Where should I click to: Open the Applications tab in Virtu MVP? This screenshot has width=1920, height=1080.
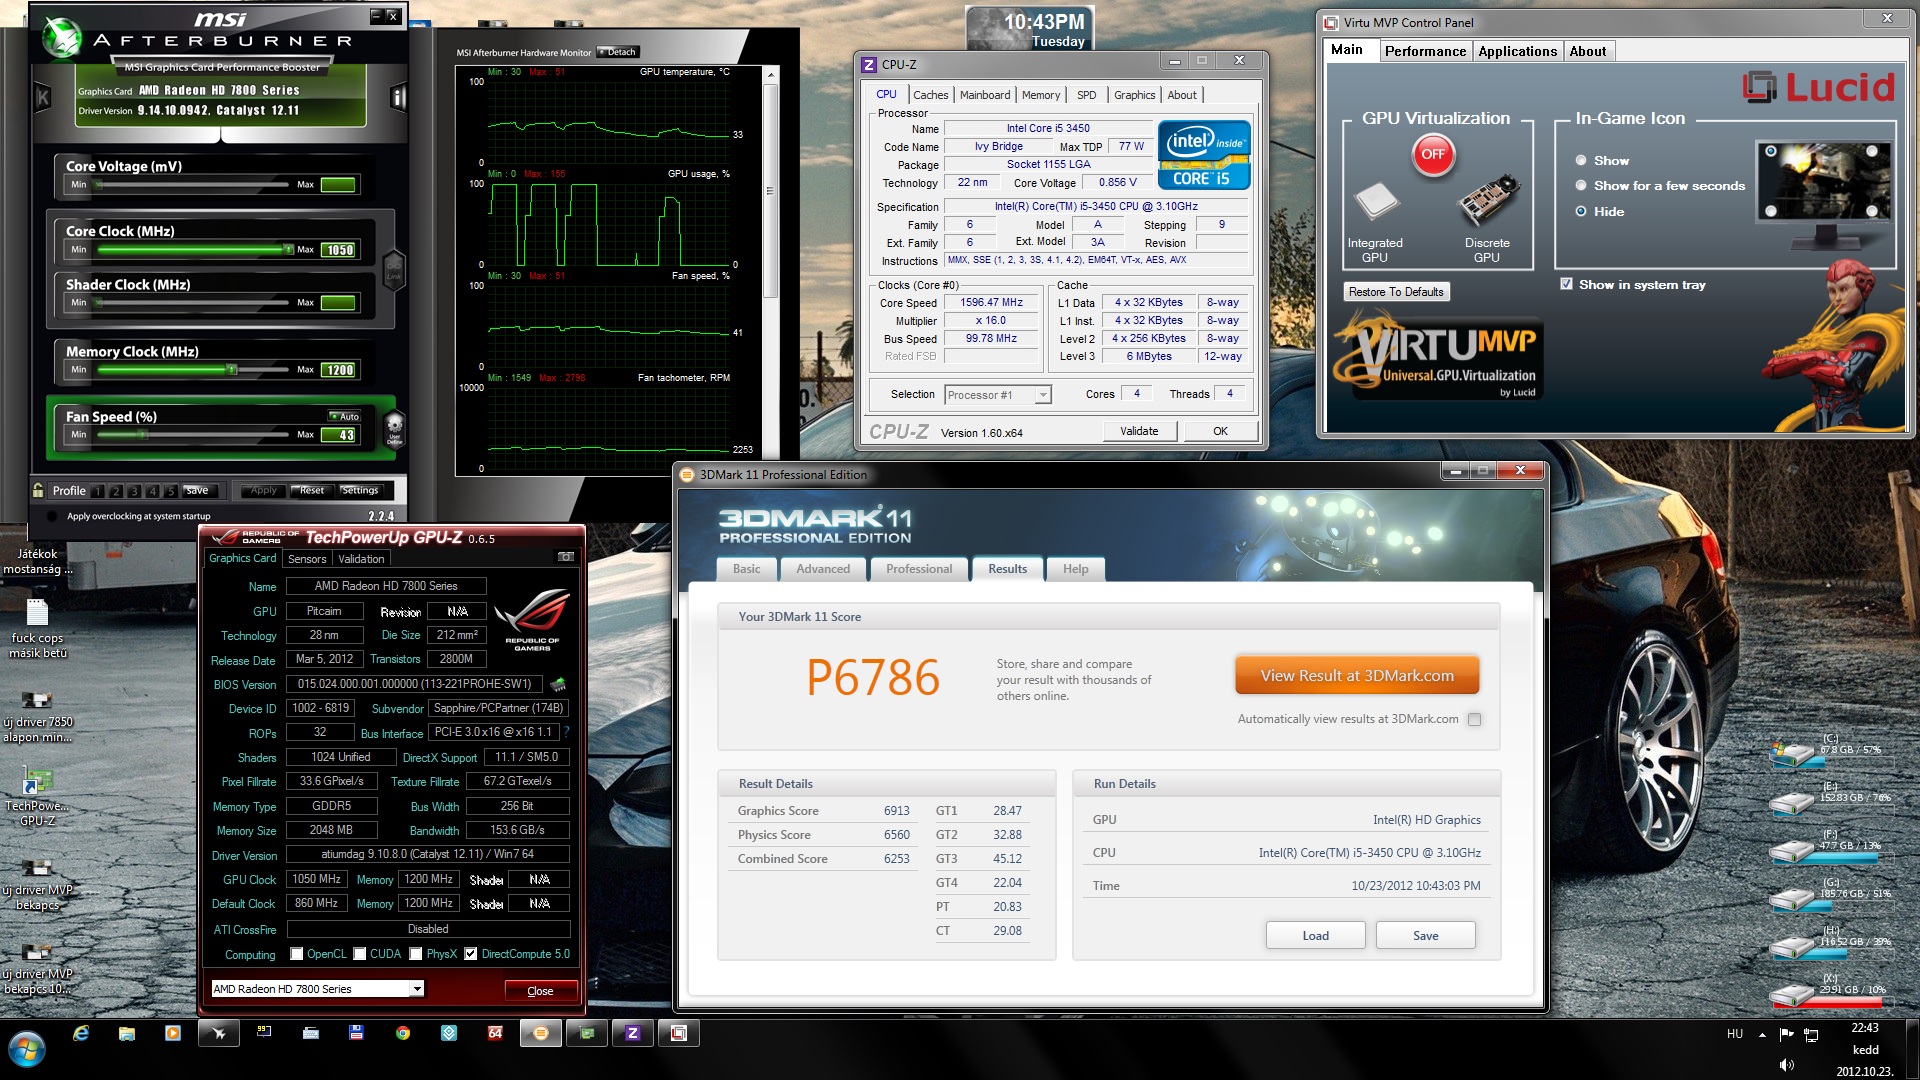coord(1517,51)
